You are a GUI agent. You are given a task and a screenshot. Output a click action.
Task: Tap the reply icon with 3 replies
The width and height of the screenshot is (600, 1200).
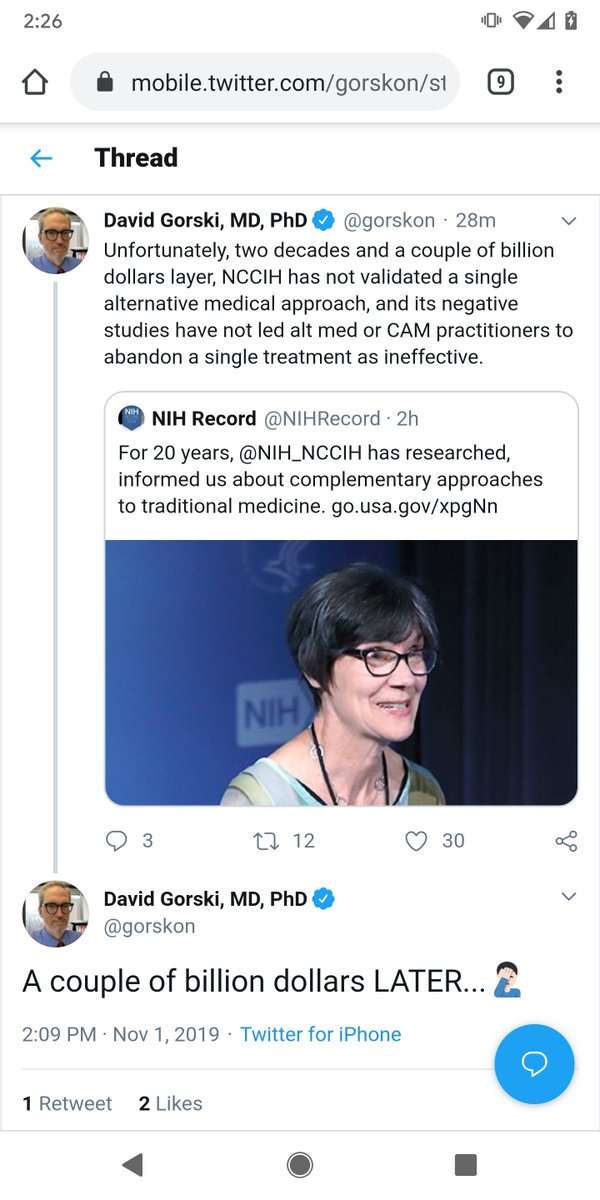(x=117, y=841)
